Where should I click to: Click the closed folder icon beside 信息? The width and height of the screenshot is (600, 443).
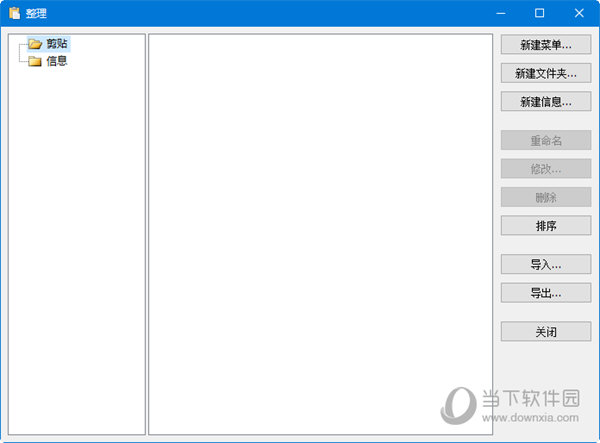(x=35, y=61)
